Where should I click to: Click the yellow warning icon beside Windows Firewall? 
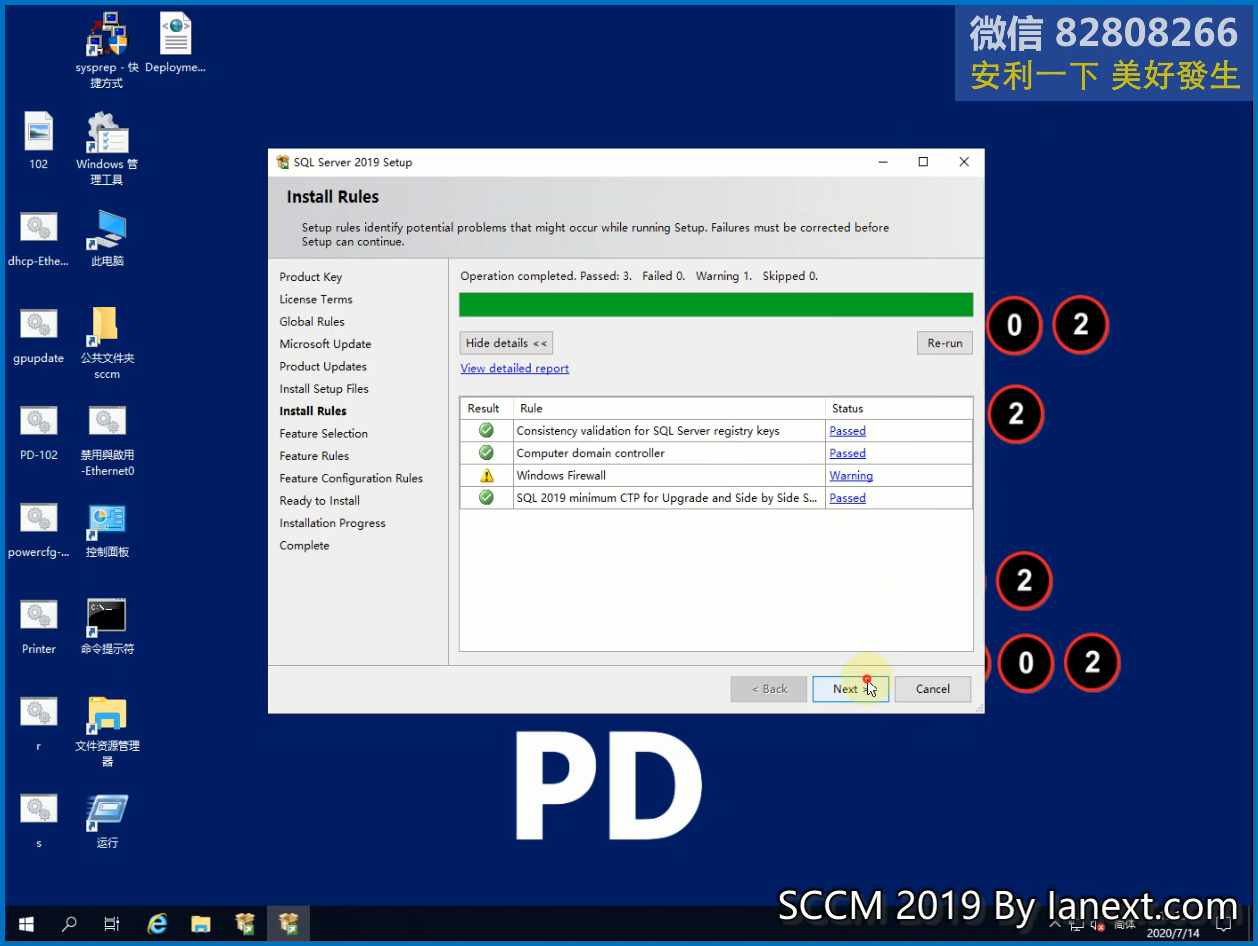486,475
